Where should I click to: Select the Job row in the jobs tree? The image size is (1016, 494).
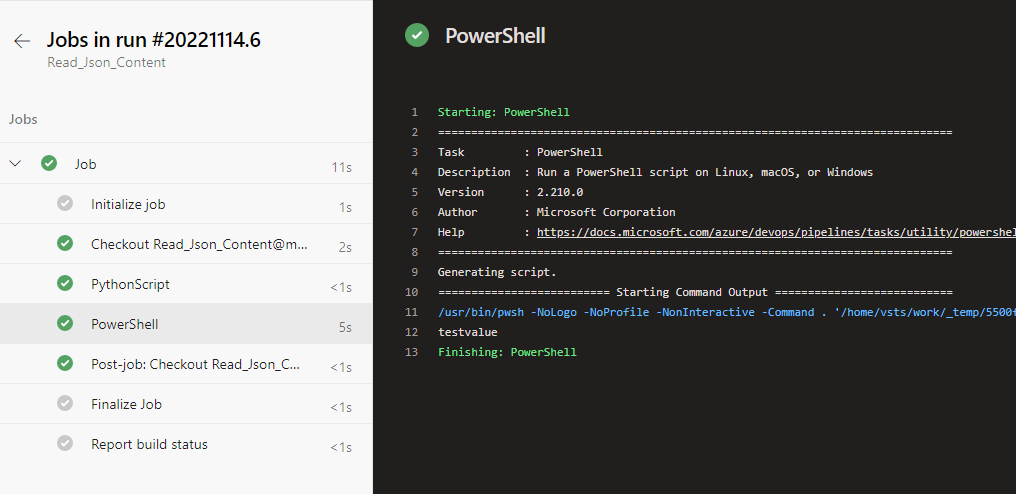point(186,164)
